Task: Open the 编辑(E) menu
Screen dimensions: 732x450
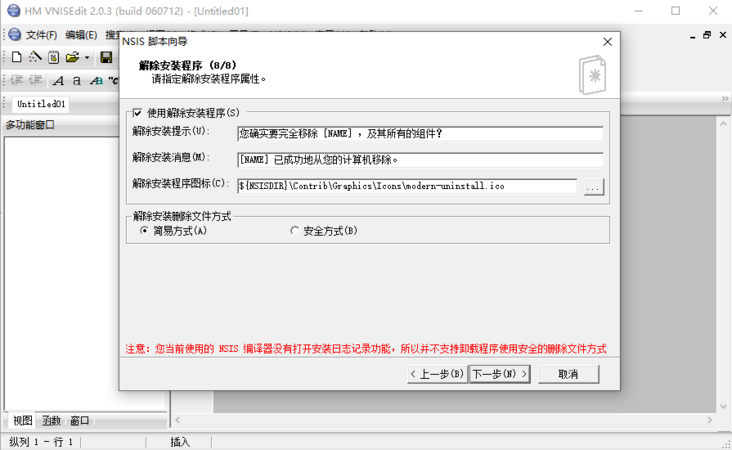Action: (81, 35)
